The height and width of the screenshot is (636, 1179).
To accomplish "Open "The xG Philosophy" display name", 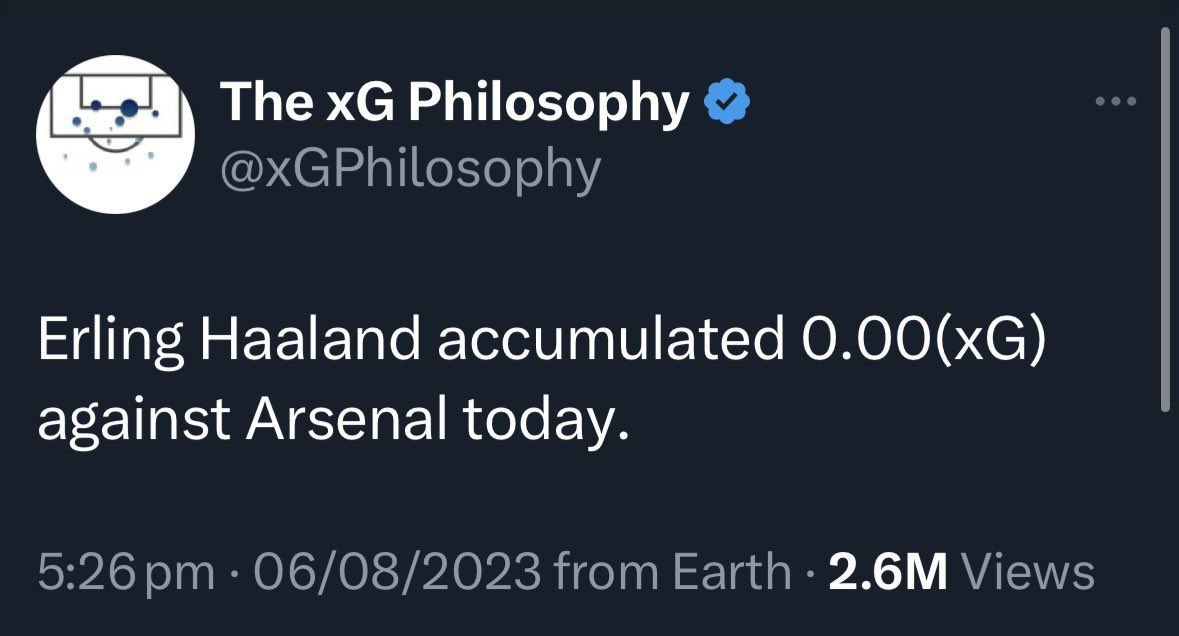I will point(454,103).
